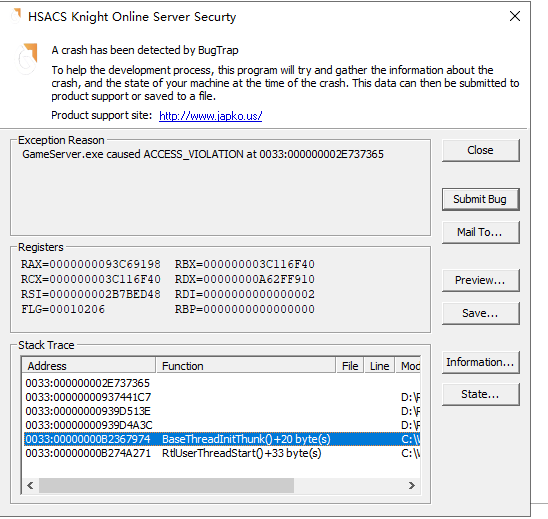Viewport: 548px width, 519px height.
Task: Open the Information... dialog
Action: coord(481,362)
